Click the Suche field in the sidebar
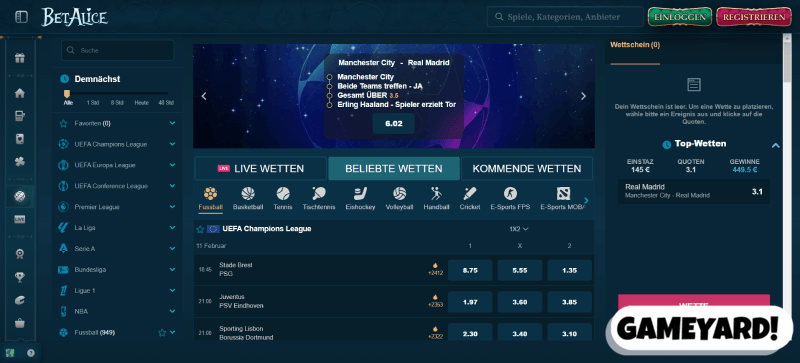This screenshot has width=800, height=363. click(x=117, y=51)
